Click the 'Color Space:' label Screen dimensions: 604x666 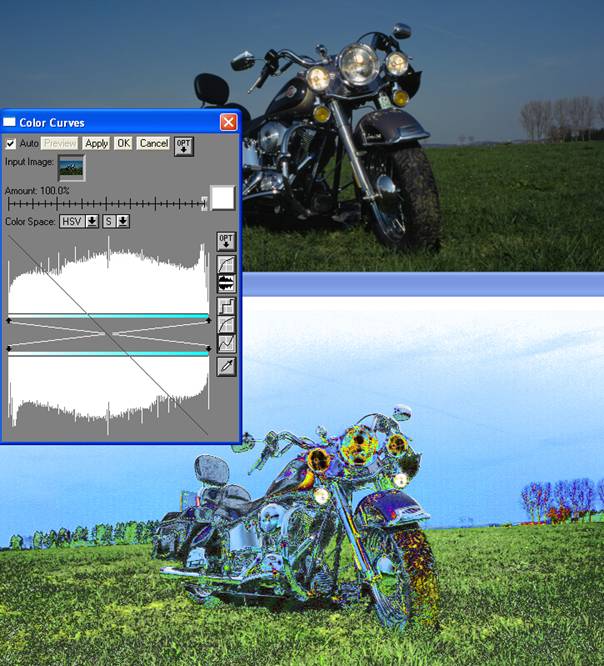click(30, 221)
